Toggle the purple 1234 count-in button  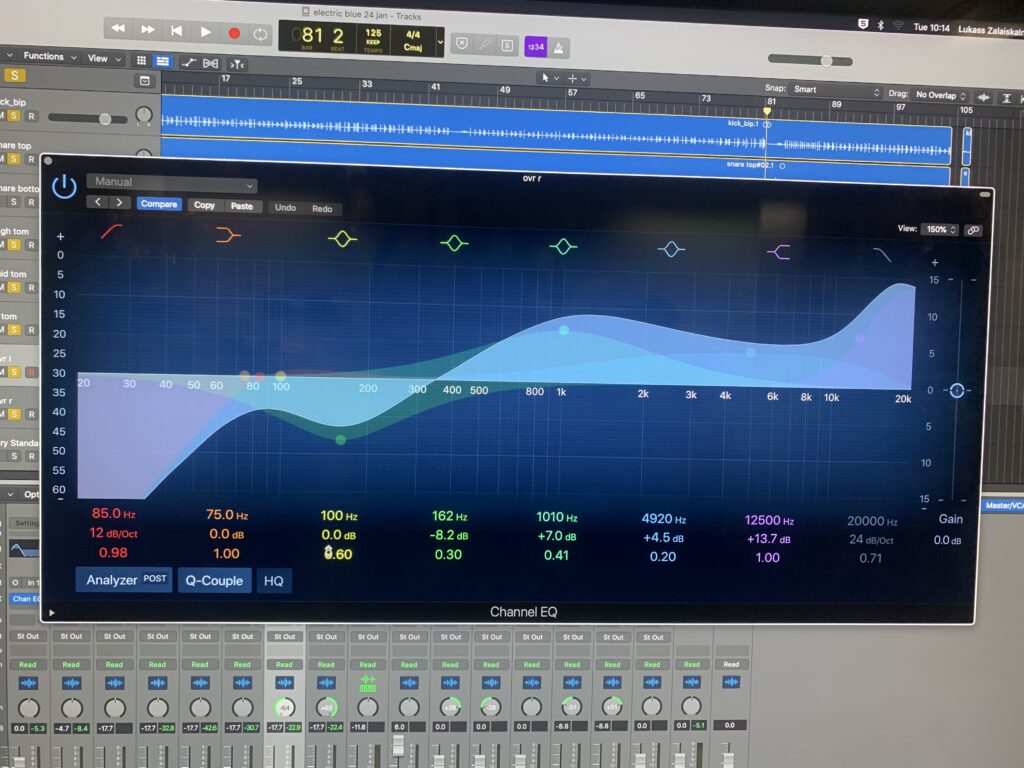(536, 46)
